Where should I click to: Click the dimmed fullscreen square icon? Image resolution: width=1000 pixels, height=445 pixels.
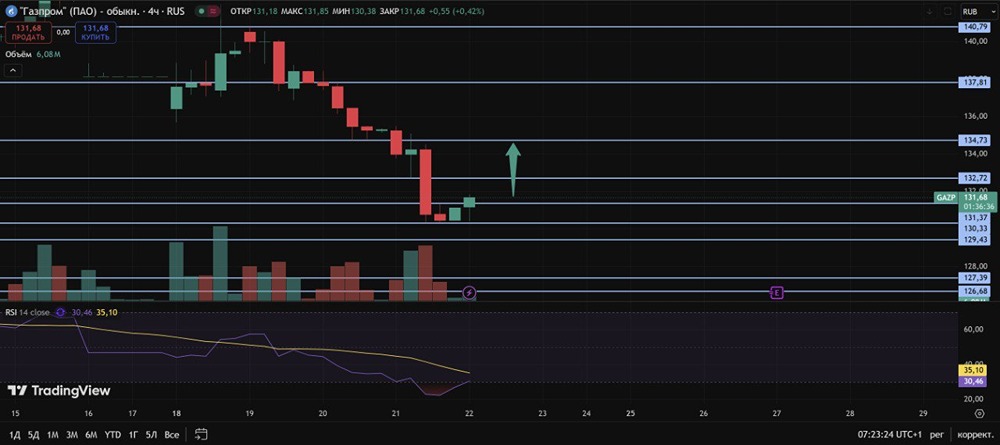point(948,11)
